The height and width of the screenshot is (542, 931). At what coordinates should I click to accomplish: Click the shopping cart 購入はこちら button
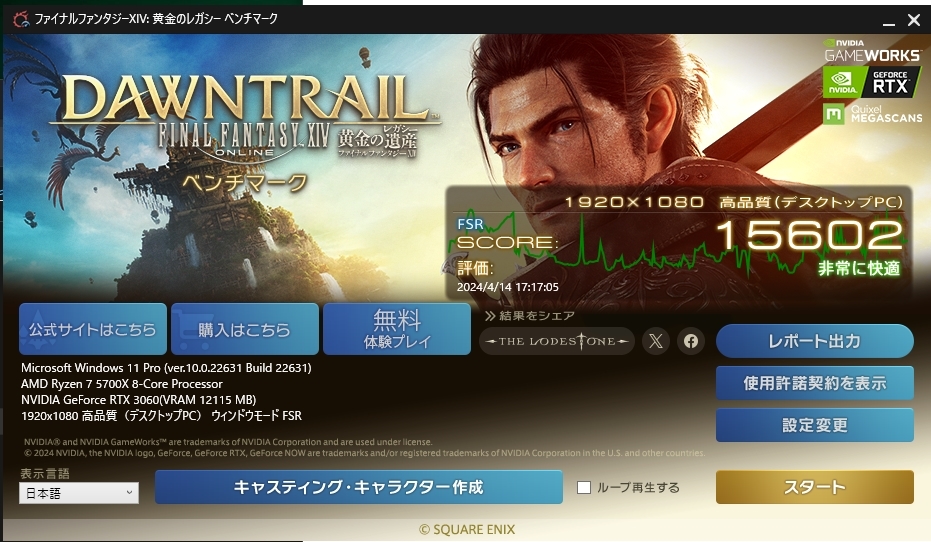pyautogui.click(x=245, y=329)
